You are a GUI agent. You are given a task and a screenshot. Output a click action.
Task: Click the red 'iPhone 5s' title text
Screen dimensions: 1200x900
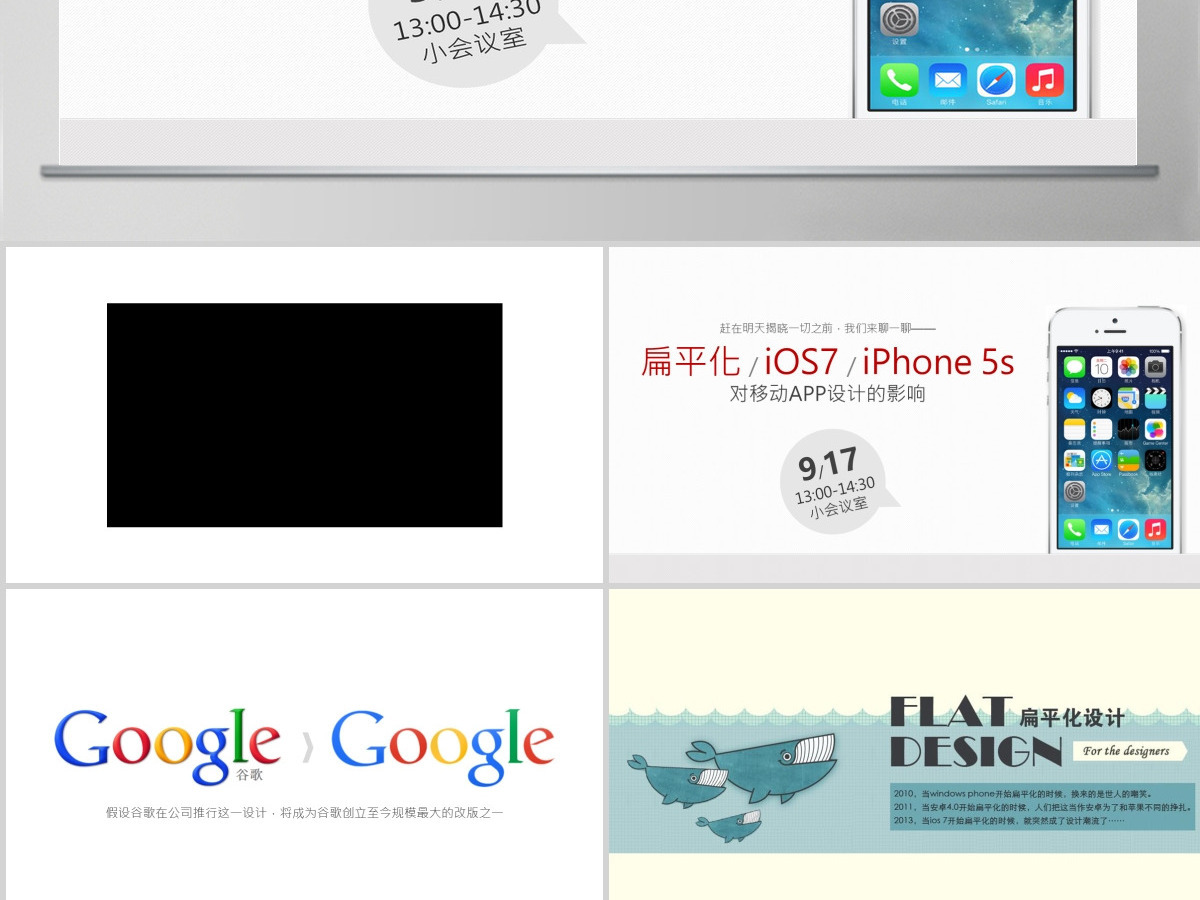[938, 361]
